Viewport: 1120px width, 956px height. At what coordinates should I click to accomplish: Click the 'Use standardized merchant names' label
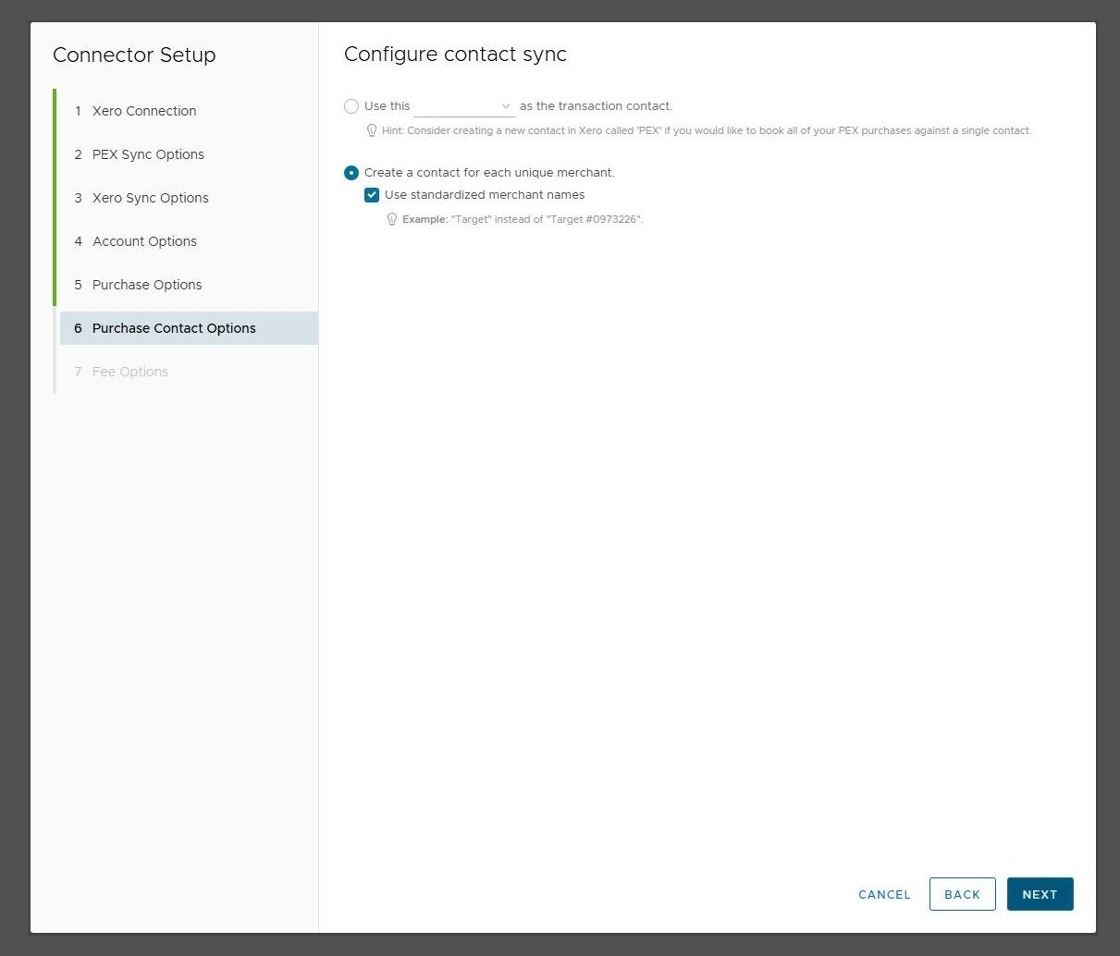[484, 195]
